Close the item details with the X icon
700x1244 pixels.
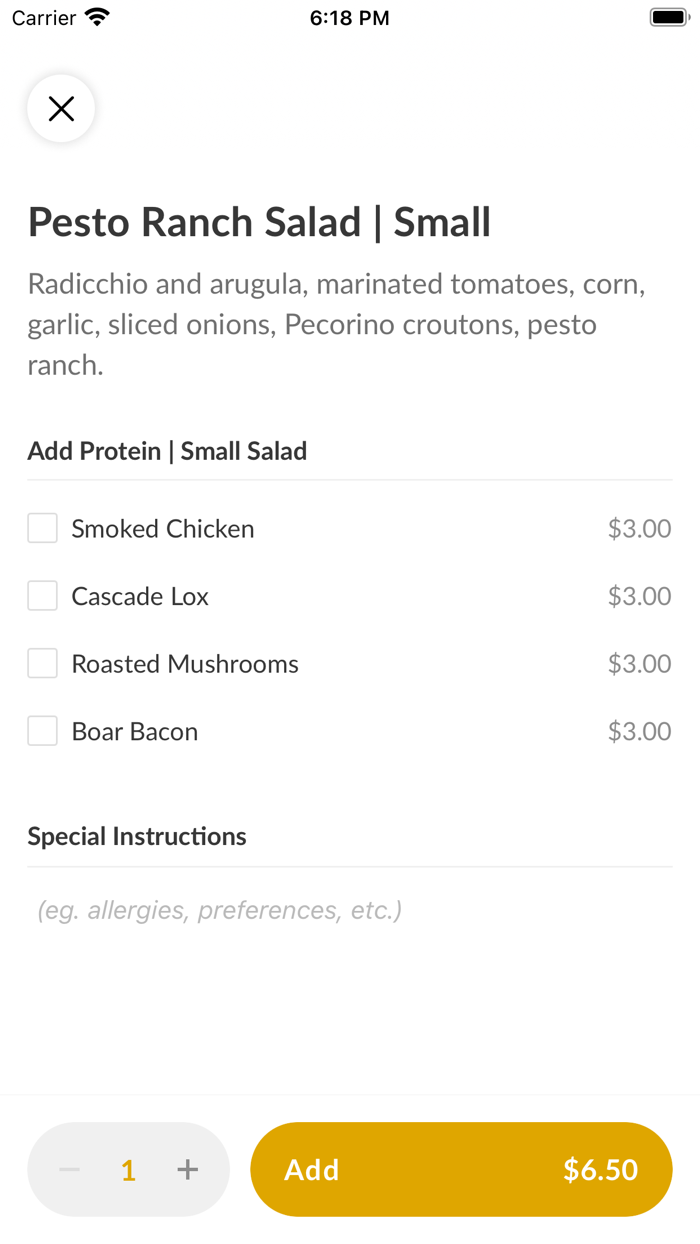[x=61, y=108]
